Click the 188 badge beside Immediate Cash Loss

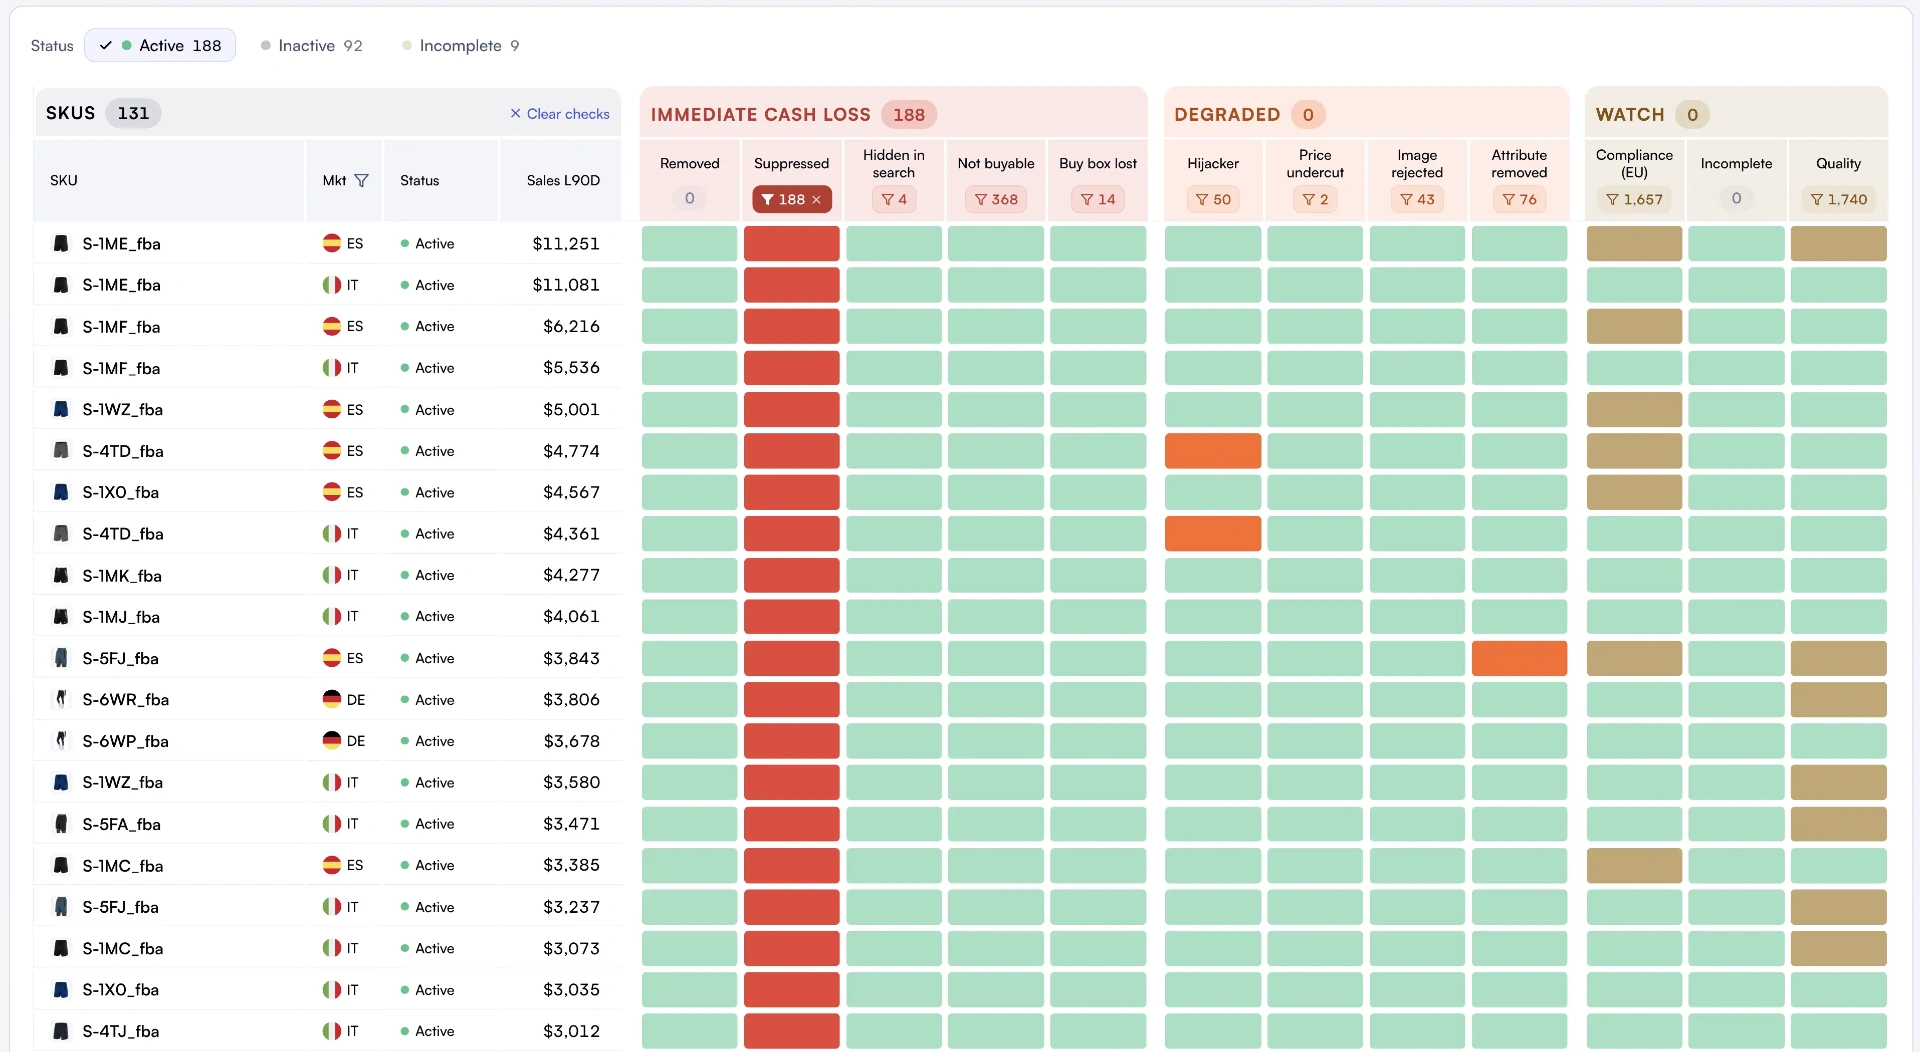click(908, 115)
